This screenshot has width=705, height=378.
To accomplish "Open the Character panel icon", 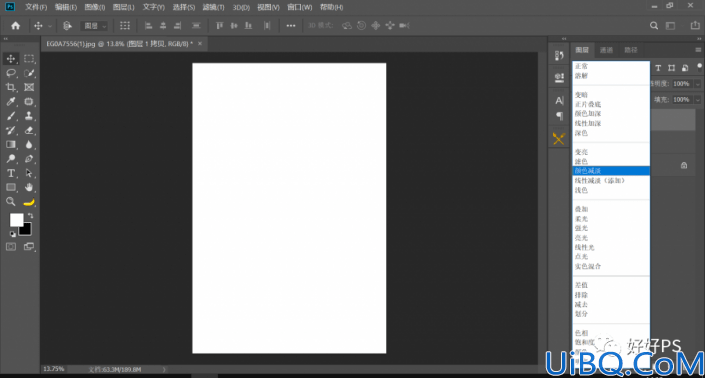I will click(559, 101).
